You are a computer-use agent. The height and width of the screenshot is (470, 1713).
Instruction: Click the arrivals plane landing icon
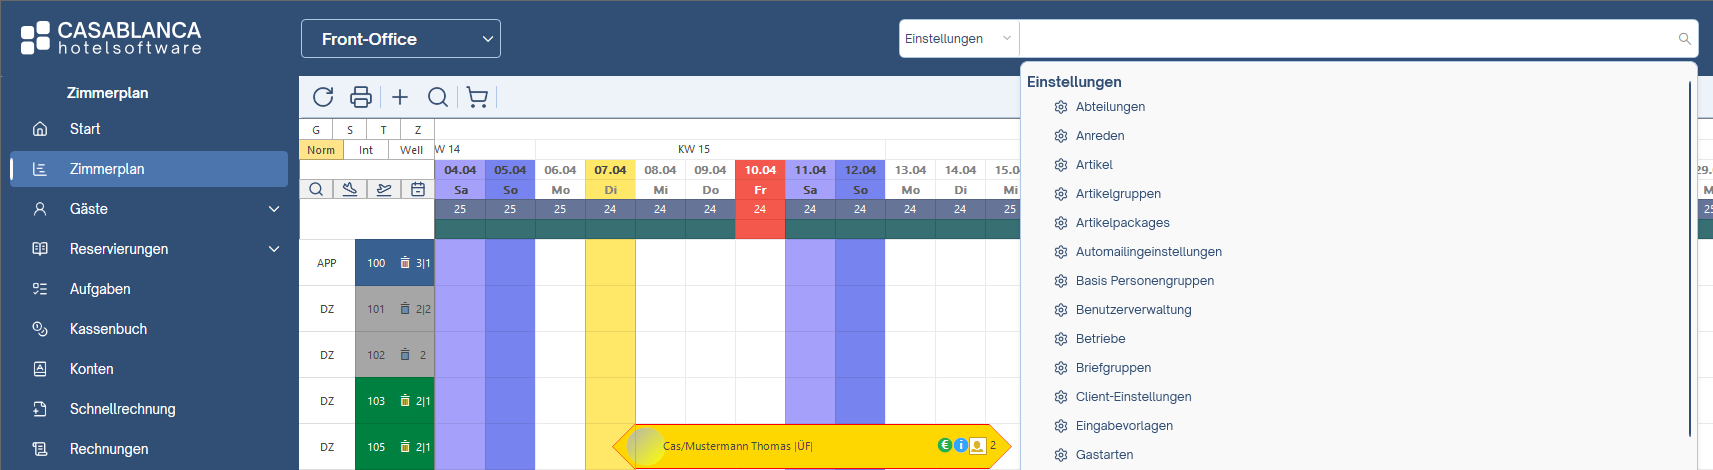pos(350,189)
